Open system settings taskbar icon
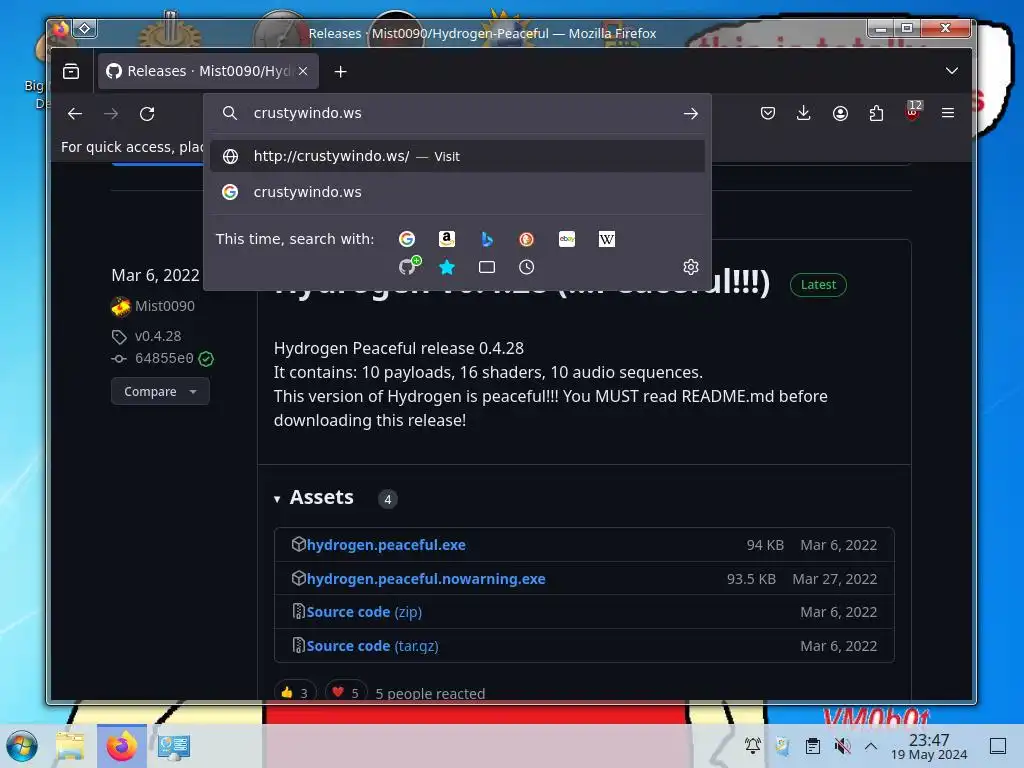The width and height of the screenshot is (1024, 768). (173, 746)
